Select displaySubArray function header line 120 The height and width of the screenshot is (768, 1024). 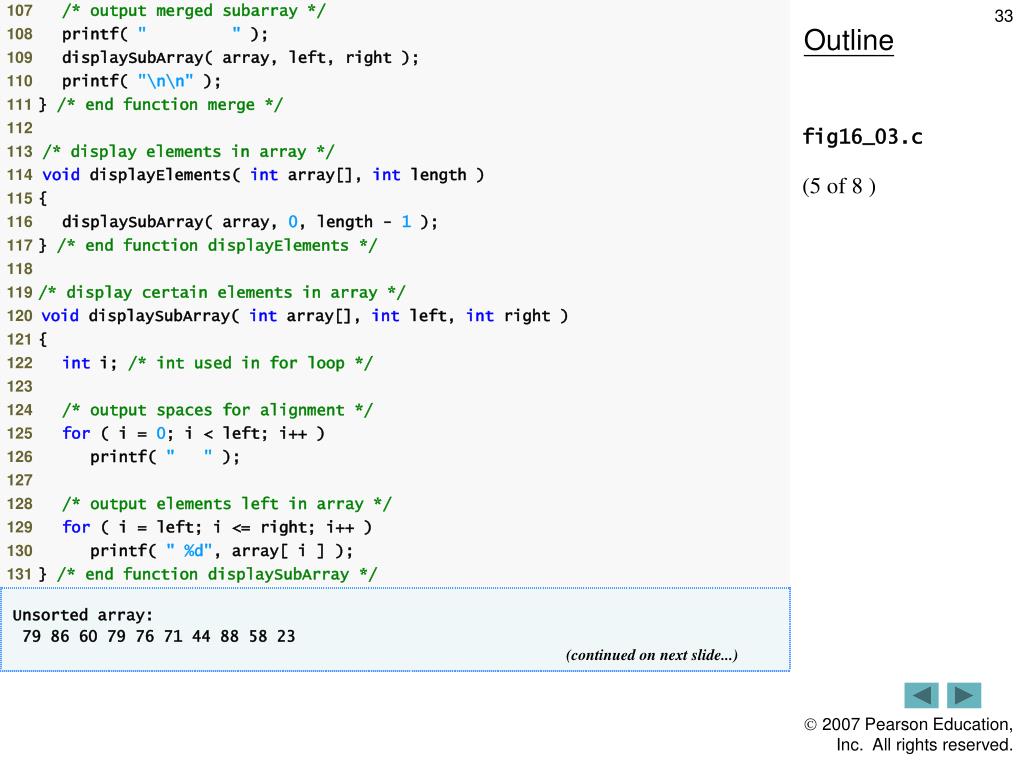(x=304, y=316)
